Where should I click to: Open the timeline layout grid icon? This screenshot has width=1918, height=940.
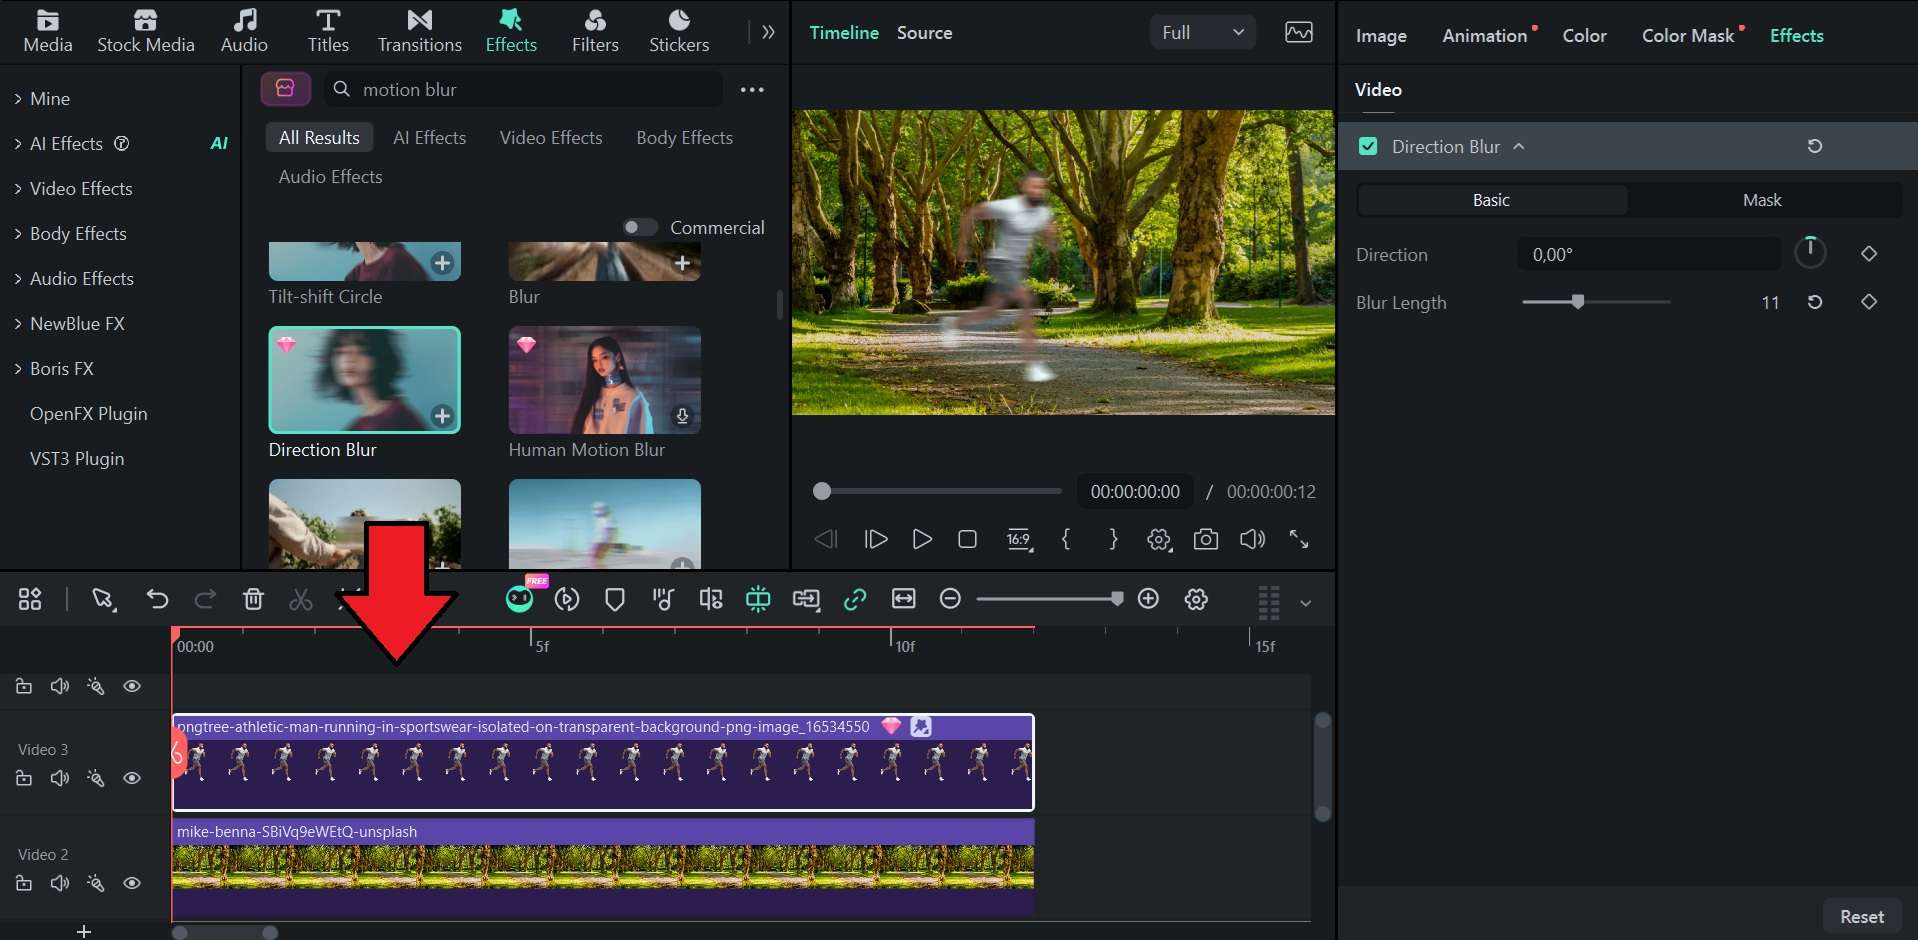point(30,599)
